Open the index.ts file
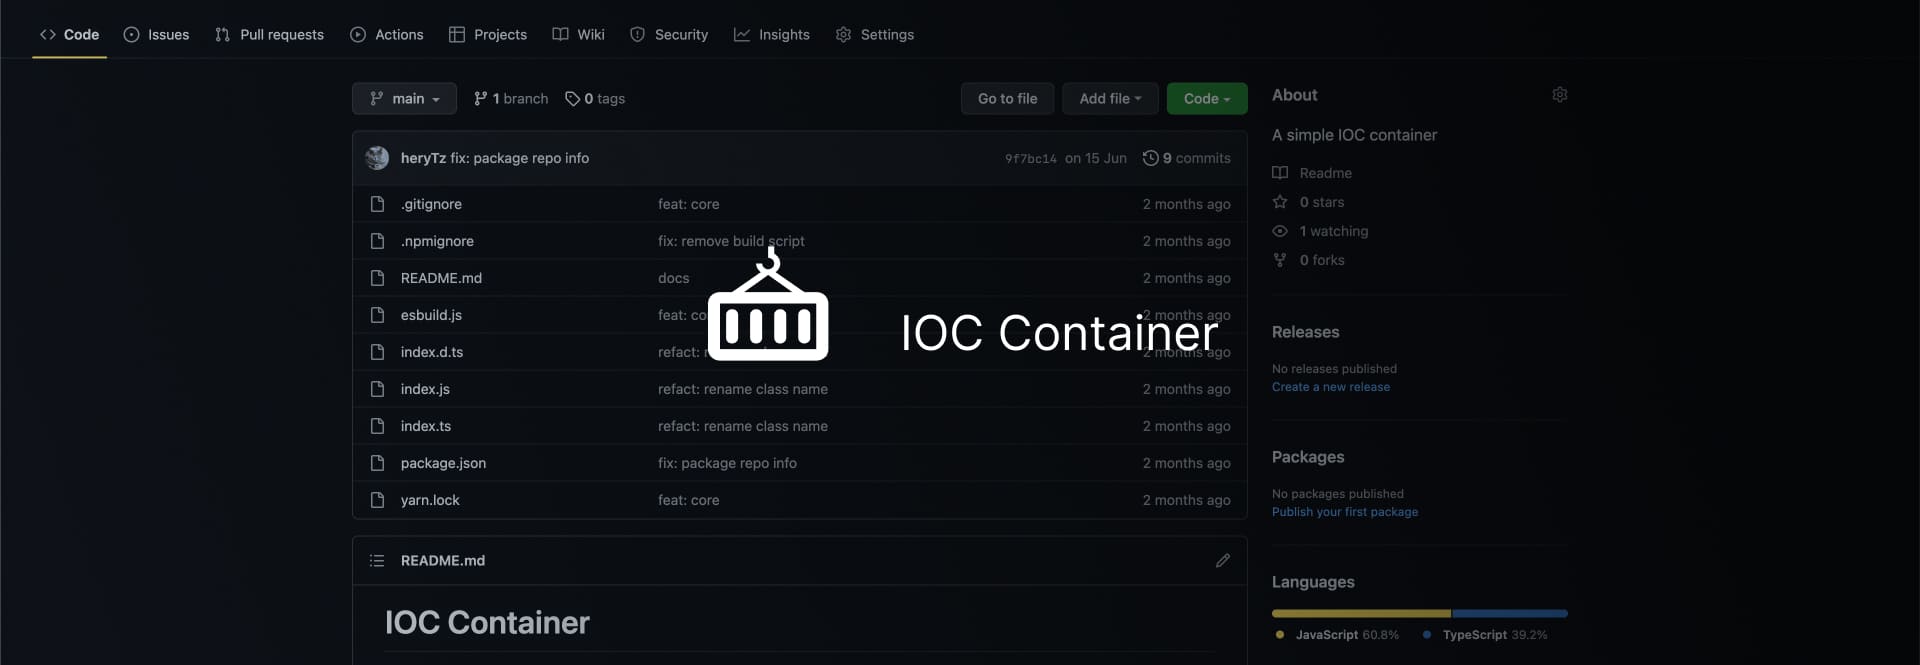 (x=426, y=426)
